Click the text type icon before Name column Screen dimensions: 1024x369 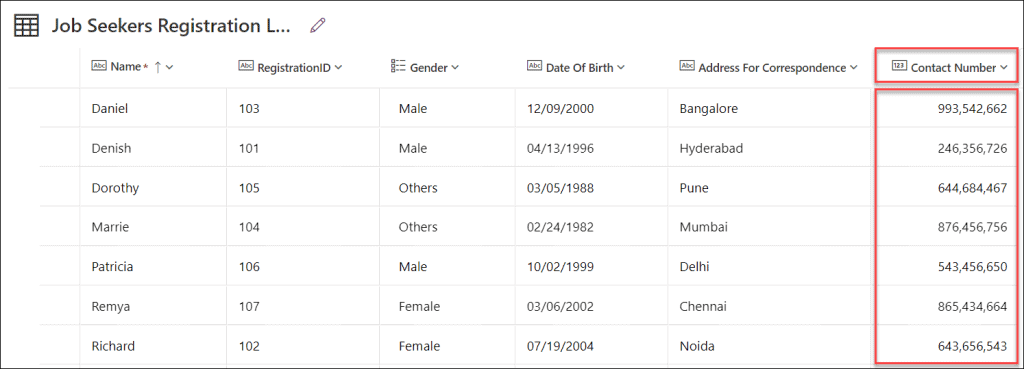99,66
